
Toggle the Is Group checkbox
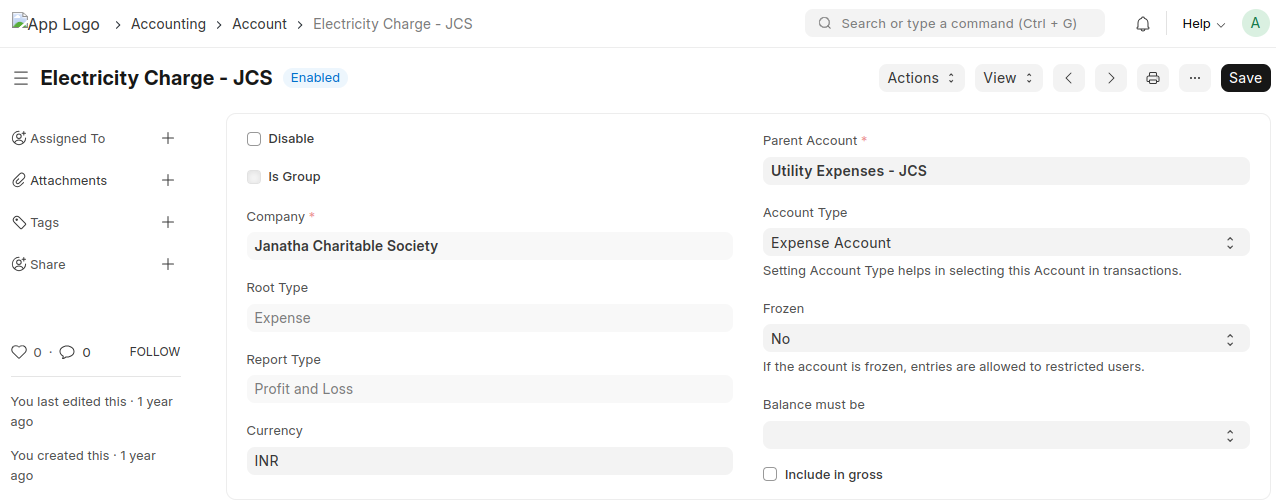pos(254,177)
